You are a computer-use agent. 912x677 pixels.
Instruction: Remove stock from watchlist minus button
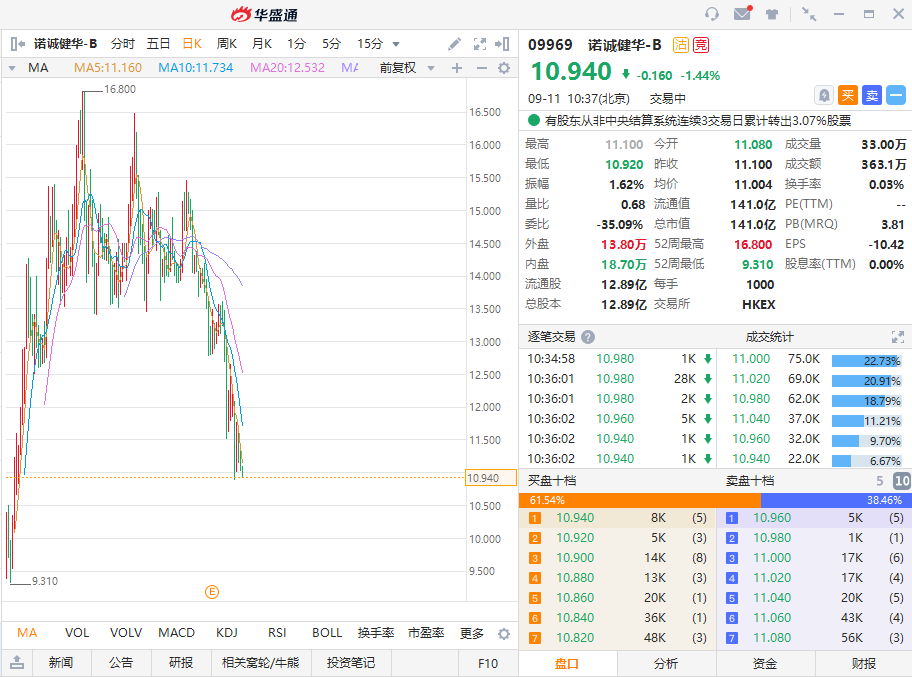point(896,95)
